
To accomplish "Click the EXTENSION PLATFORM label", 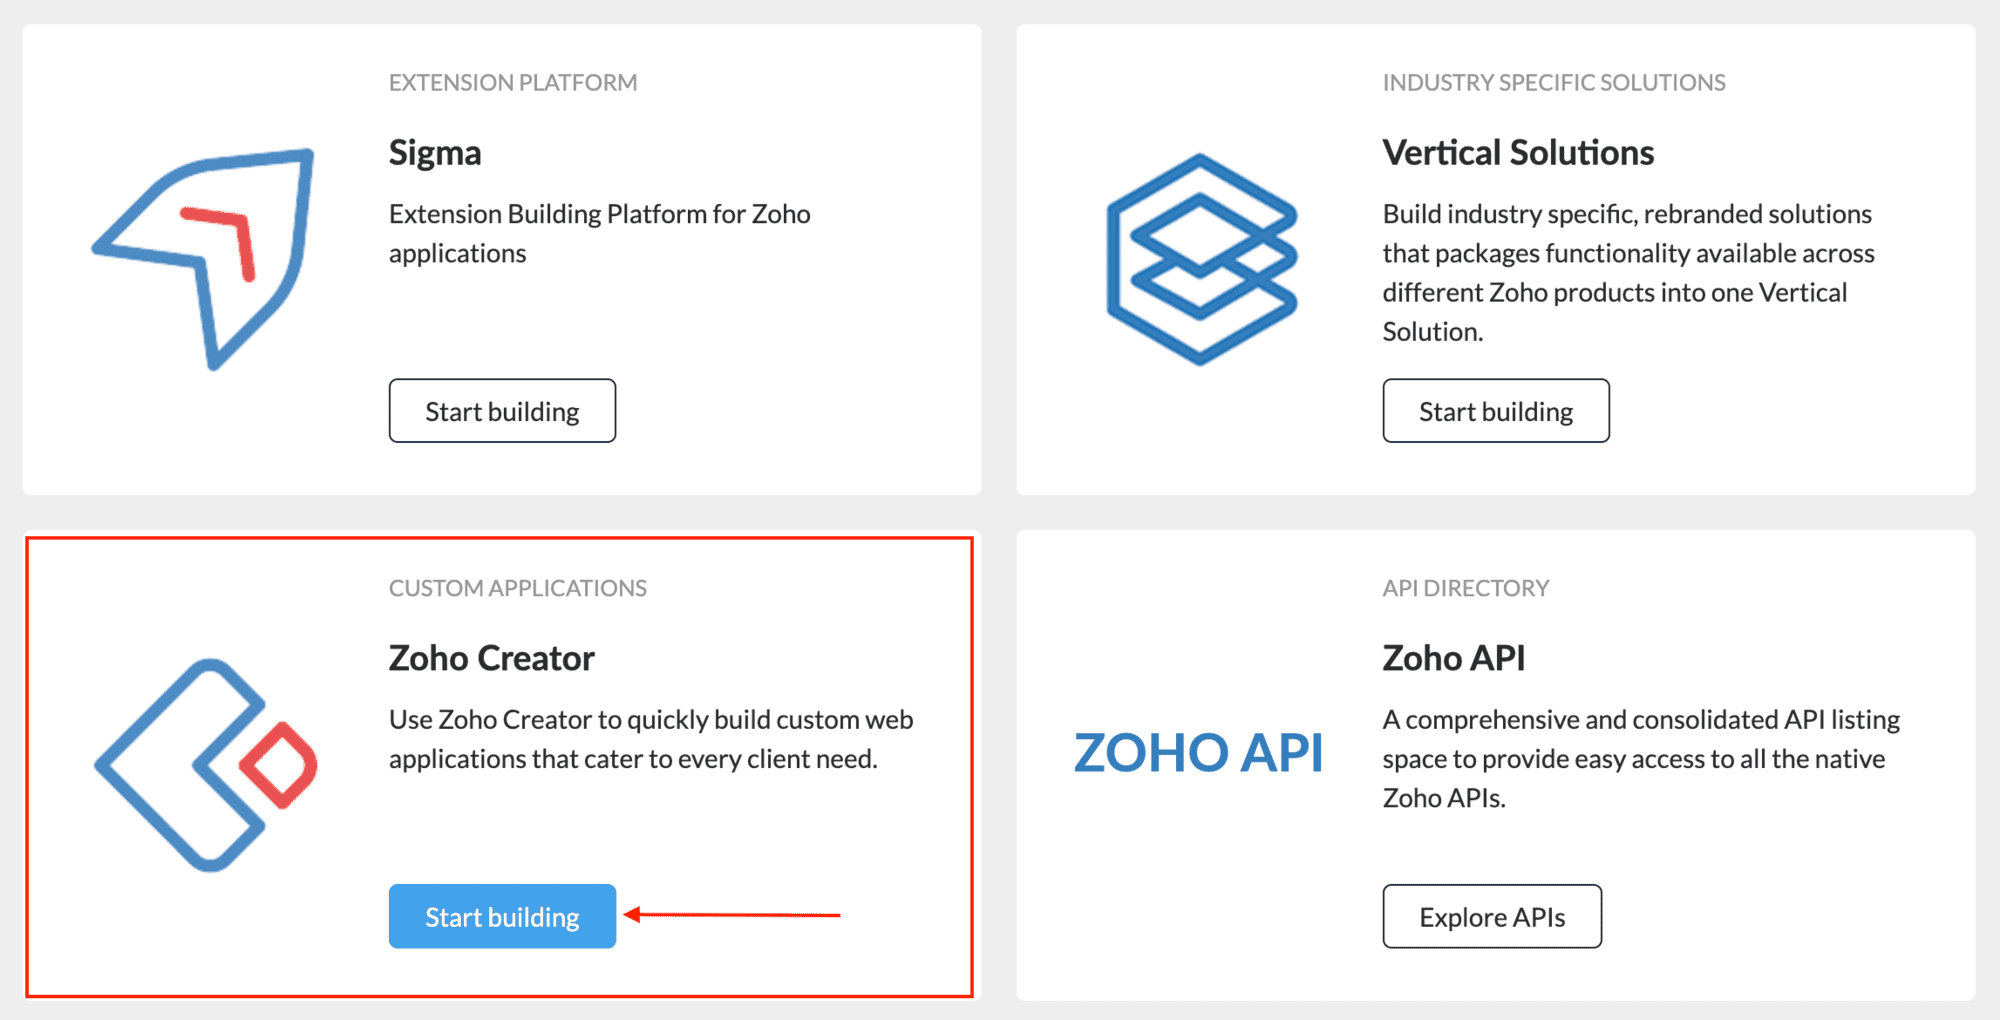I will [513, 83].
